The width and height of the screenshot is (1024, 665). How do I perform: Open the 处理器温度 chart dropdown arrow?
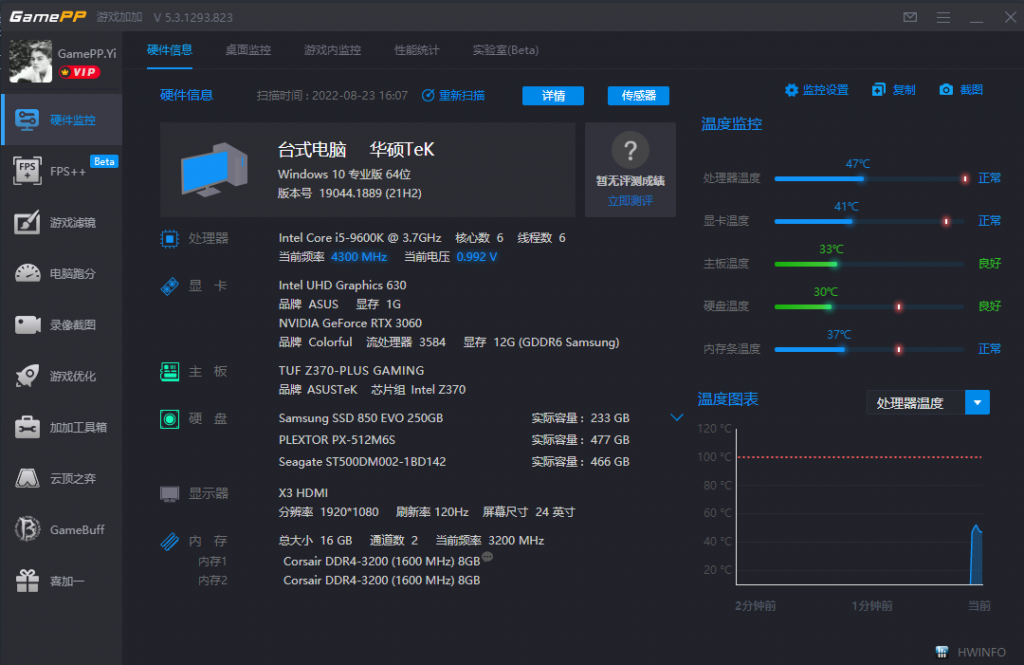(x=977, y=402)
